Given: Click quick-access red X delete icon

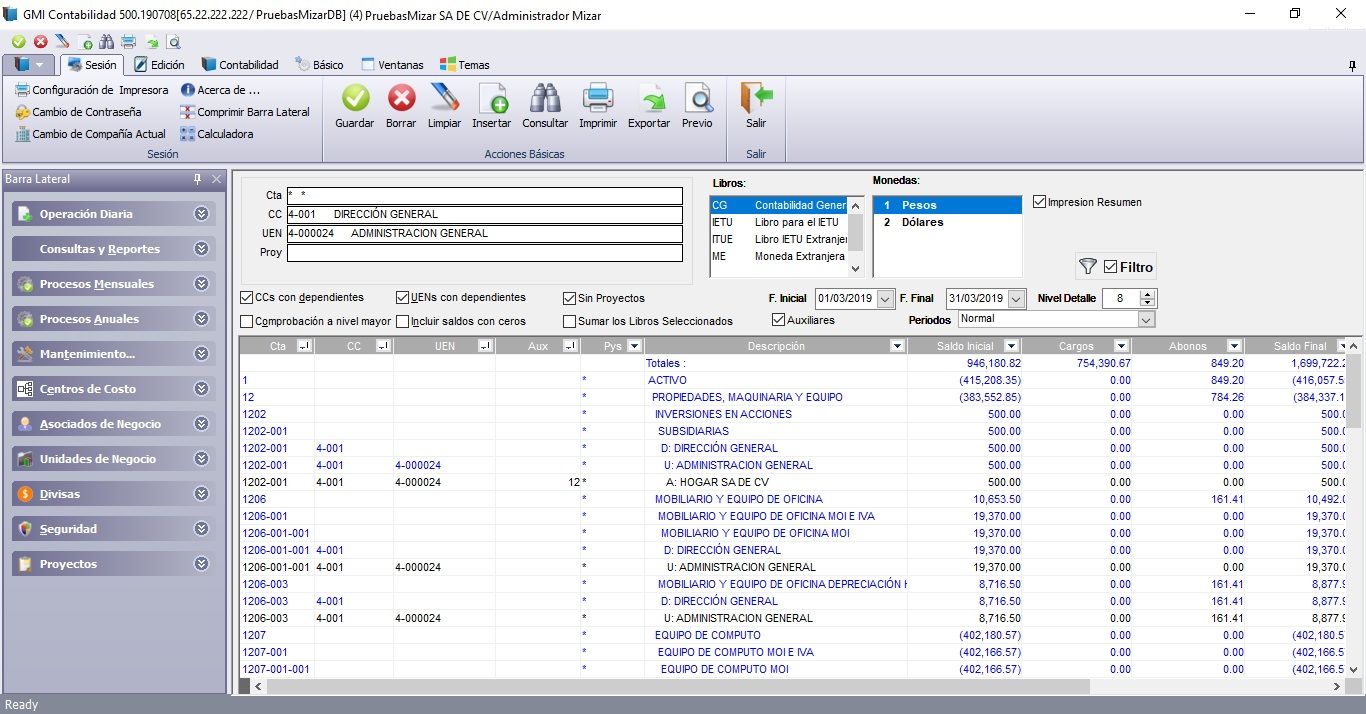Looking at the screenshot, I should tap(40, 42).
